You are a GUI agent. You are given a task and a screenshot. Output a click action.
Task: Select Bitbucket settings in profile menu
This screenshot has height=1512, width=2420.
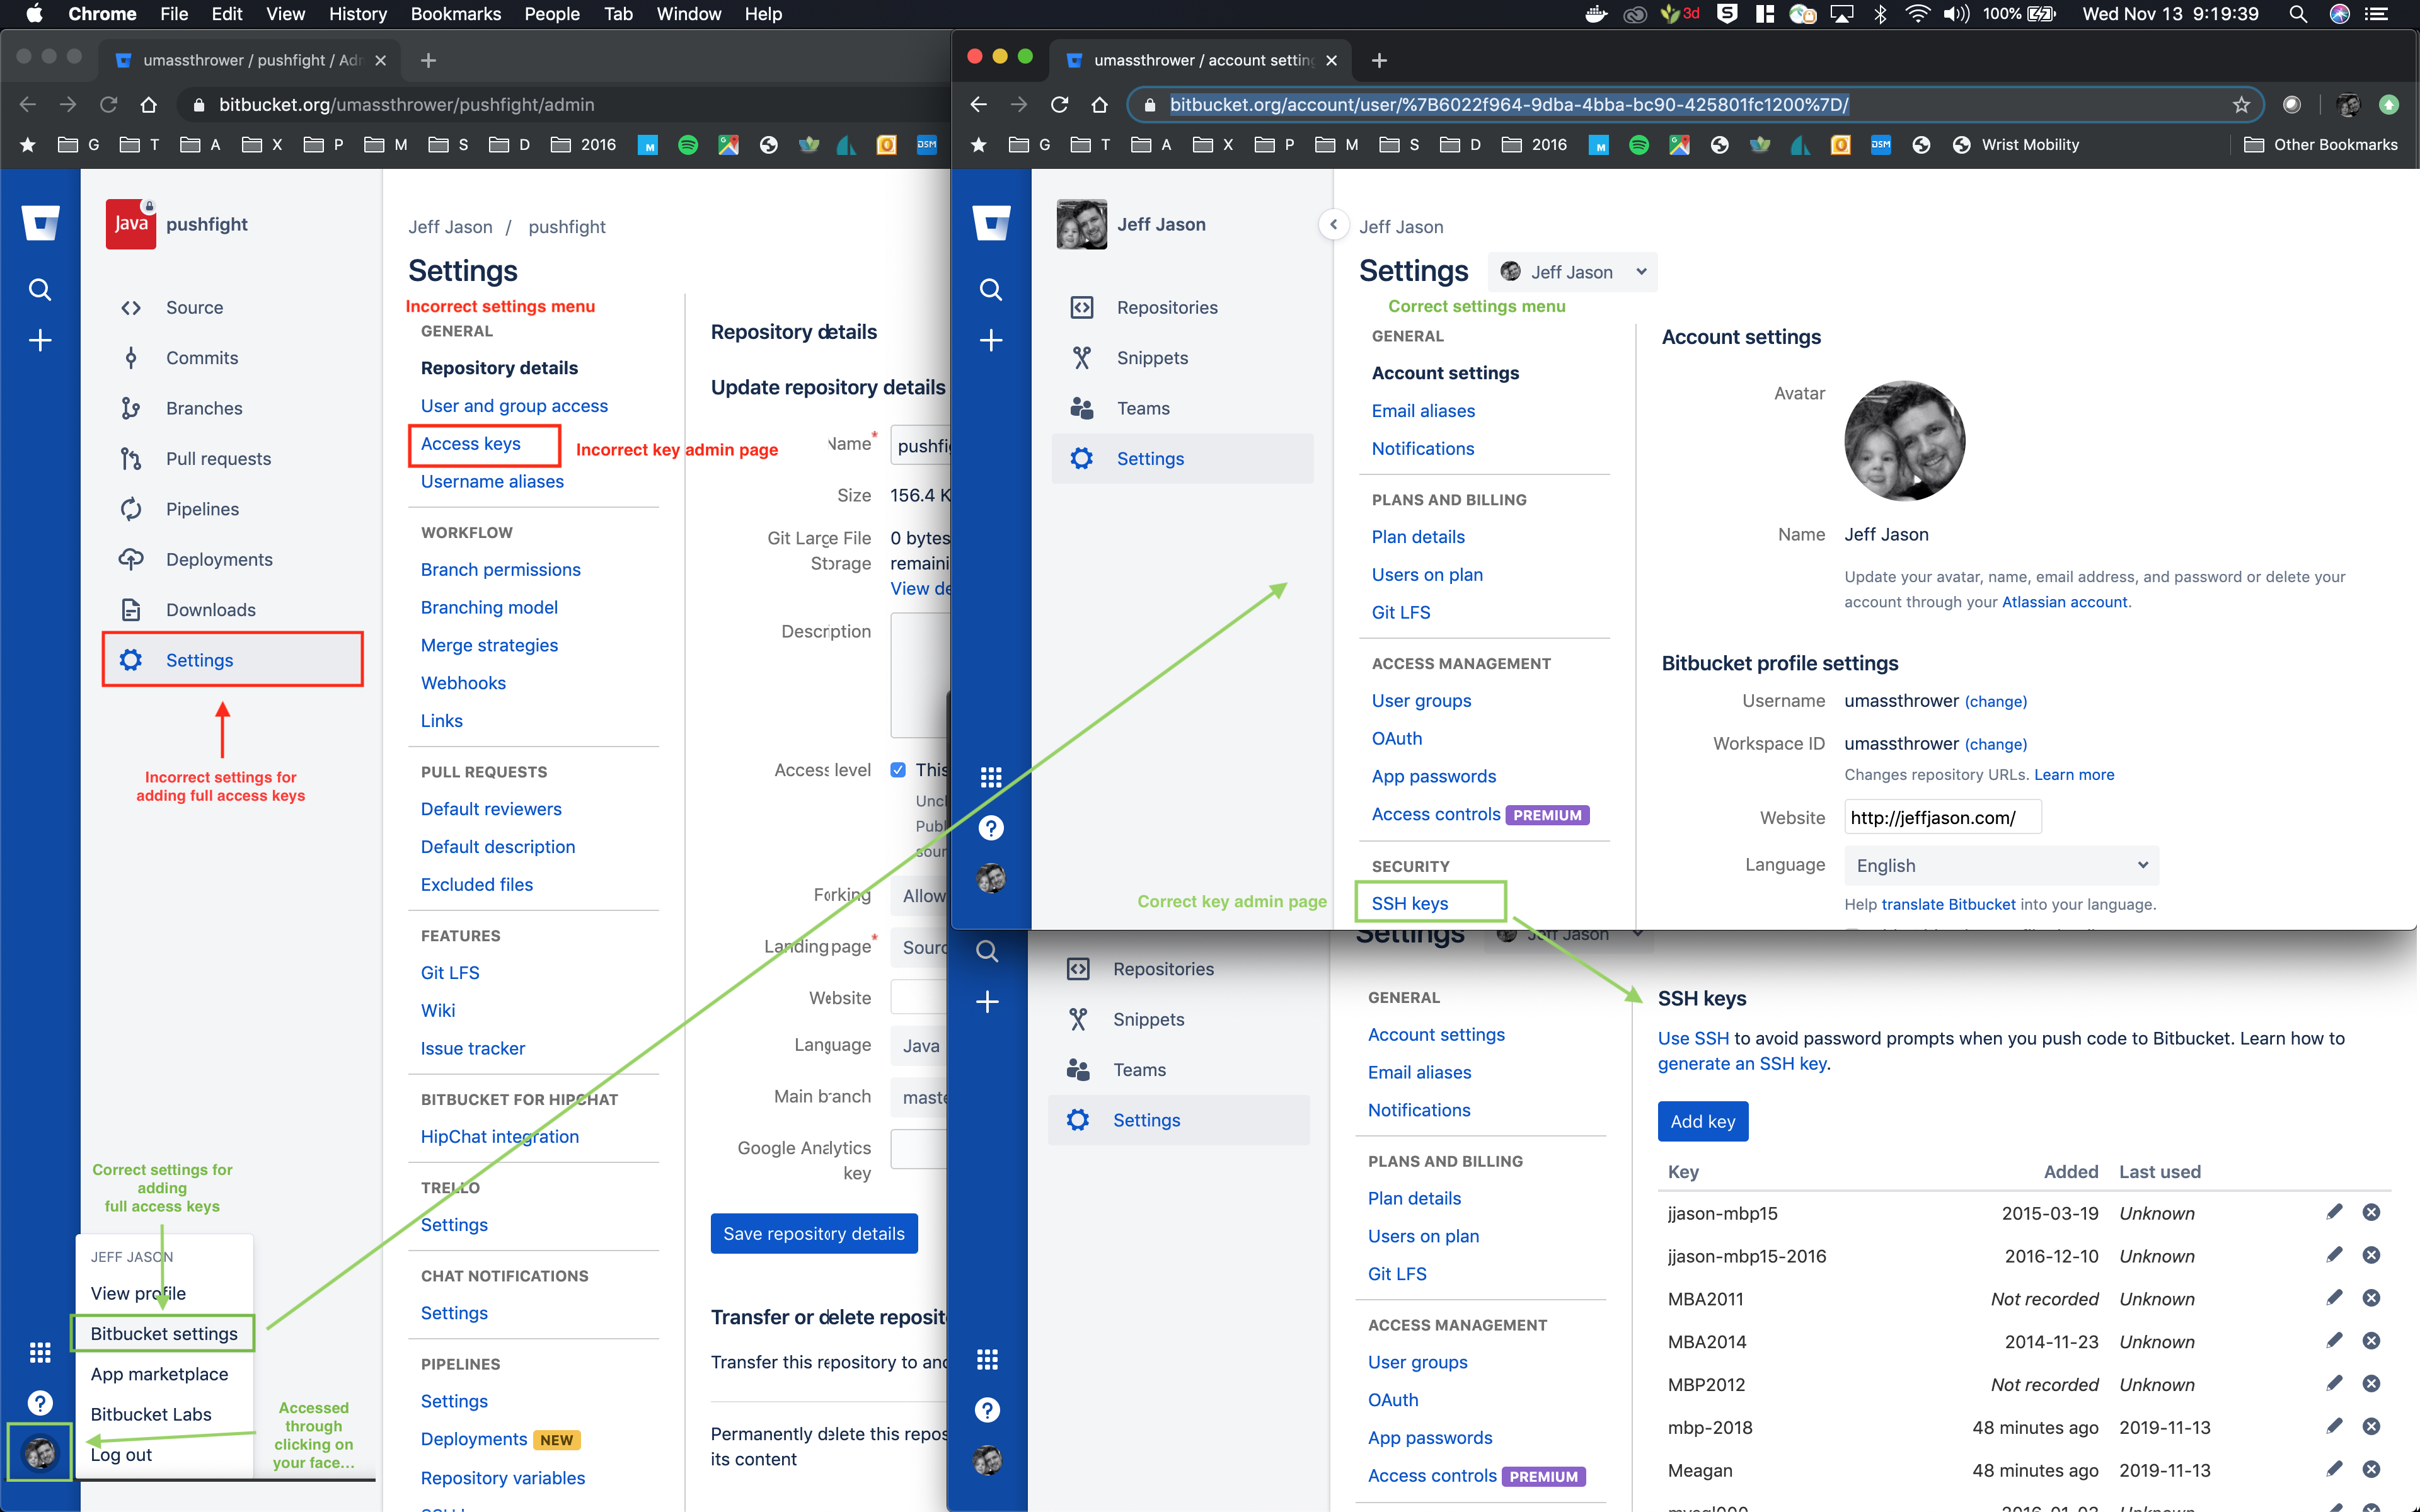point(164,1333)
